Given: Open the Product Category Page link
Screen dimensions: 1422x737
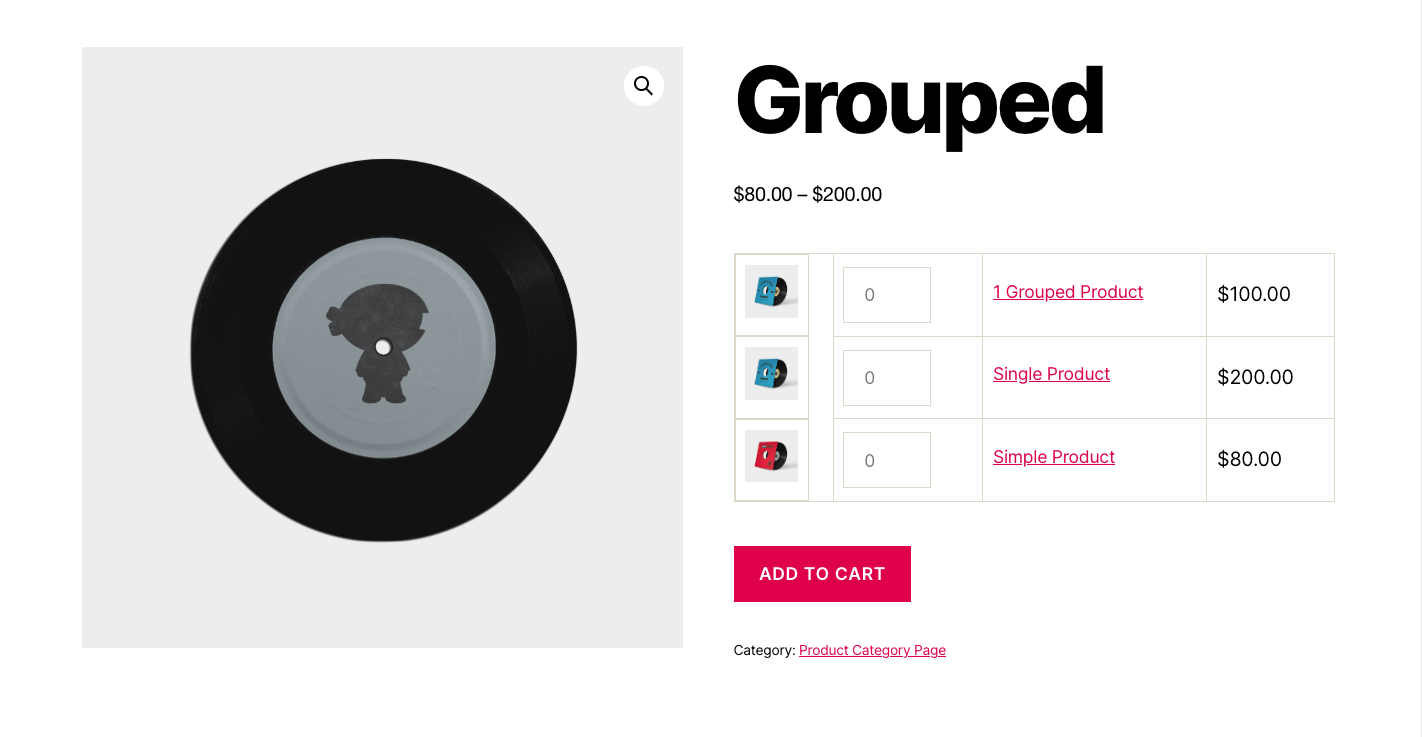Looking at the screenshot, I should tap(872, 650).
